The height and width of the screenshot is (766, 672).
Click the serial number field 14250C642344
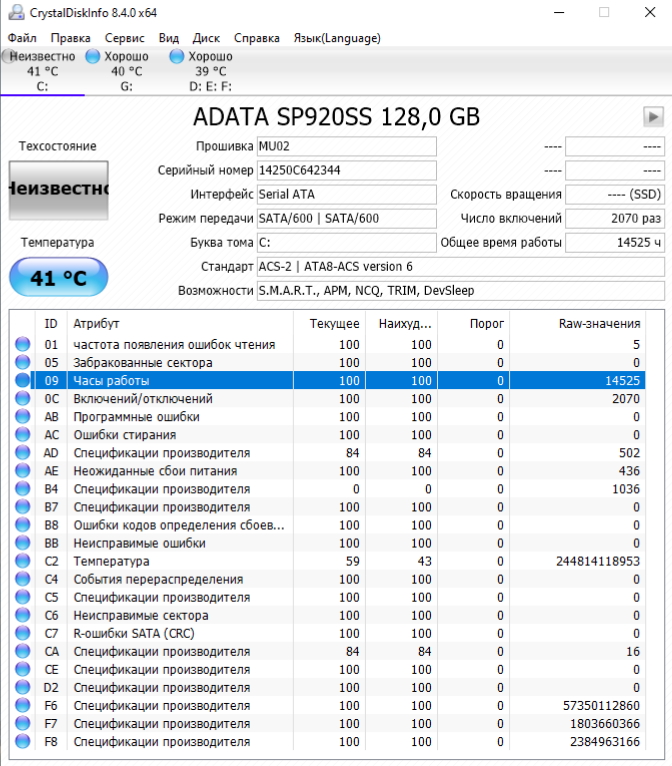click(x=347, y=170)
